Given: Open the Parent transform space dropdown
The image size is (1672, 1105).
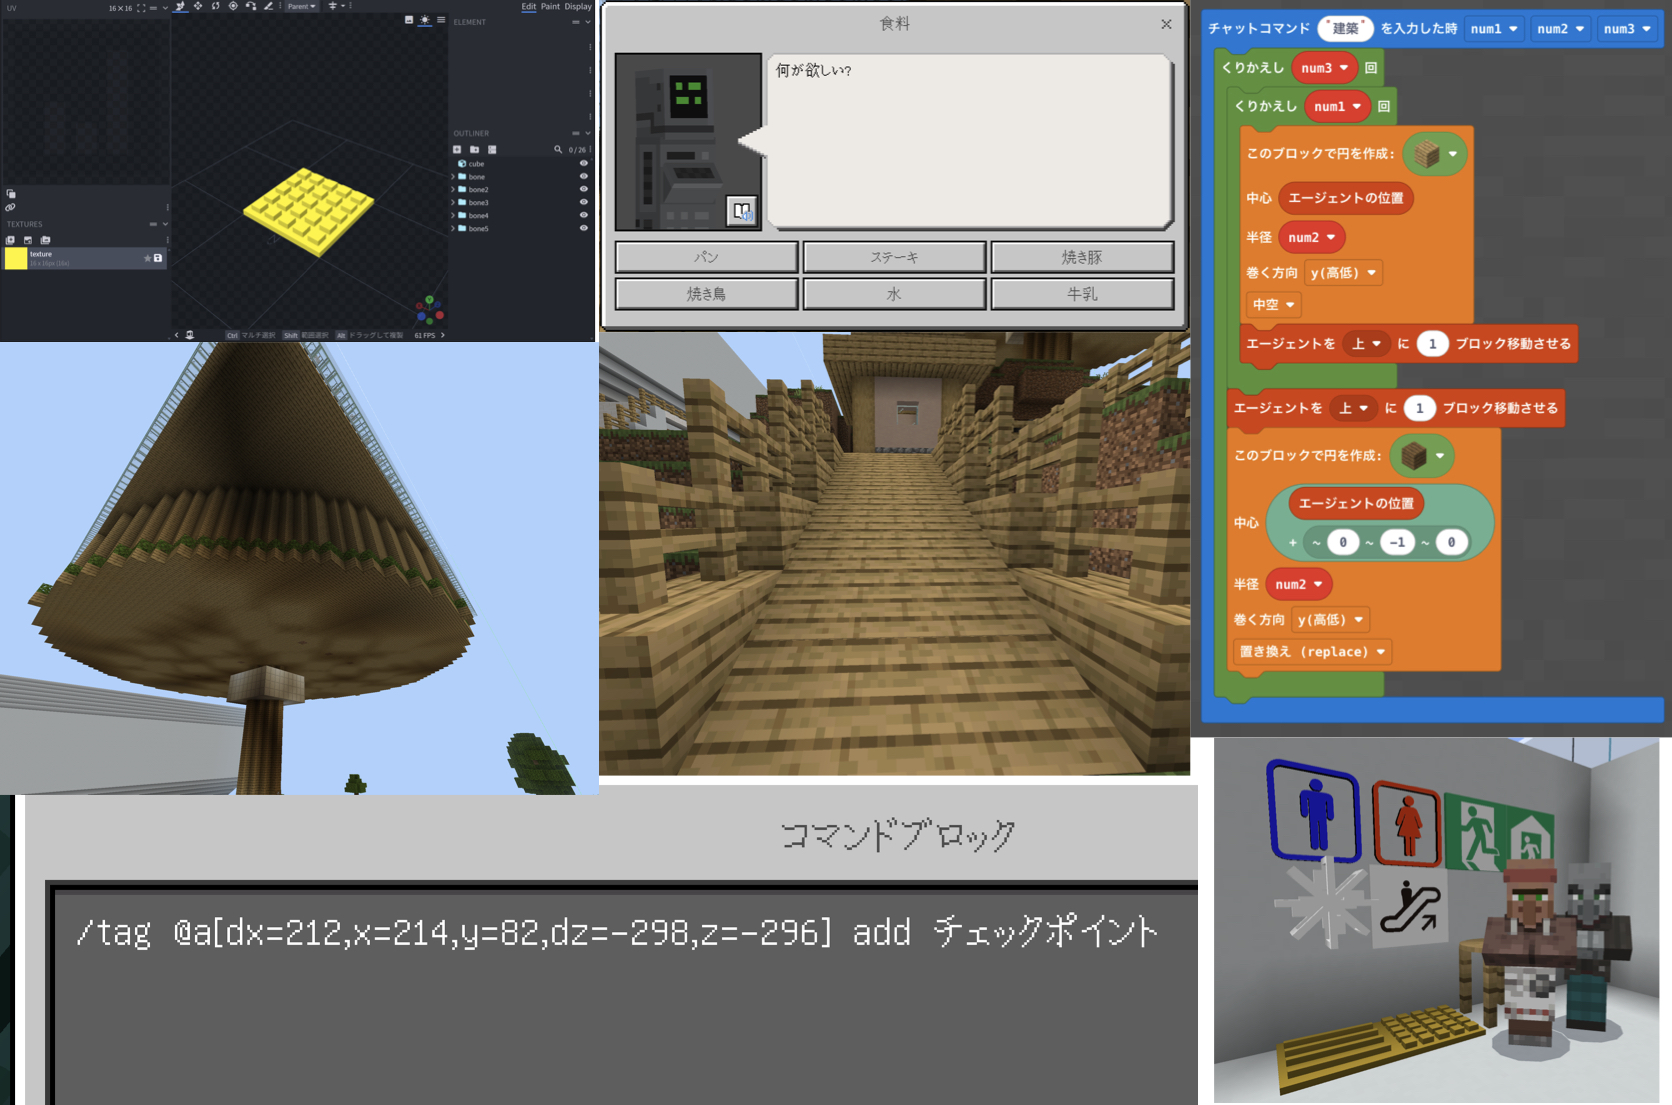Looking at the screenshot, I should [x=301, y=6].
